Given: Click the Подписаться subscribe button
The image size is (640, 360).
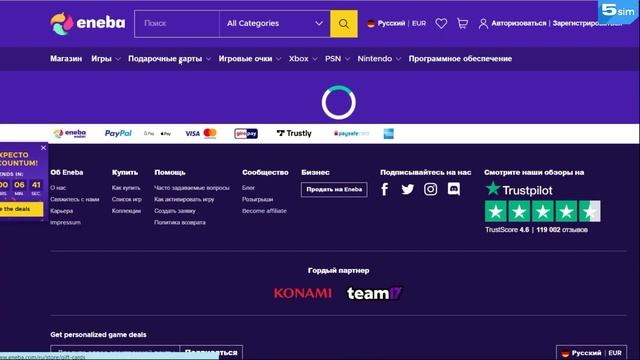Looking at the screenshot, I should click(x=211, y=352).
